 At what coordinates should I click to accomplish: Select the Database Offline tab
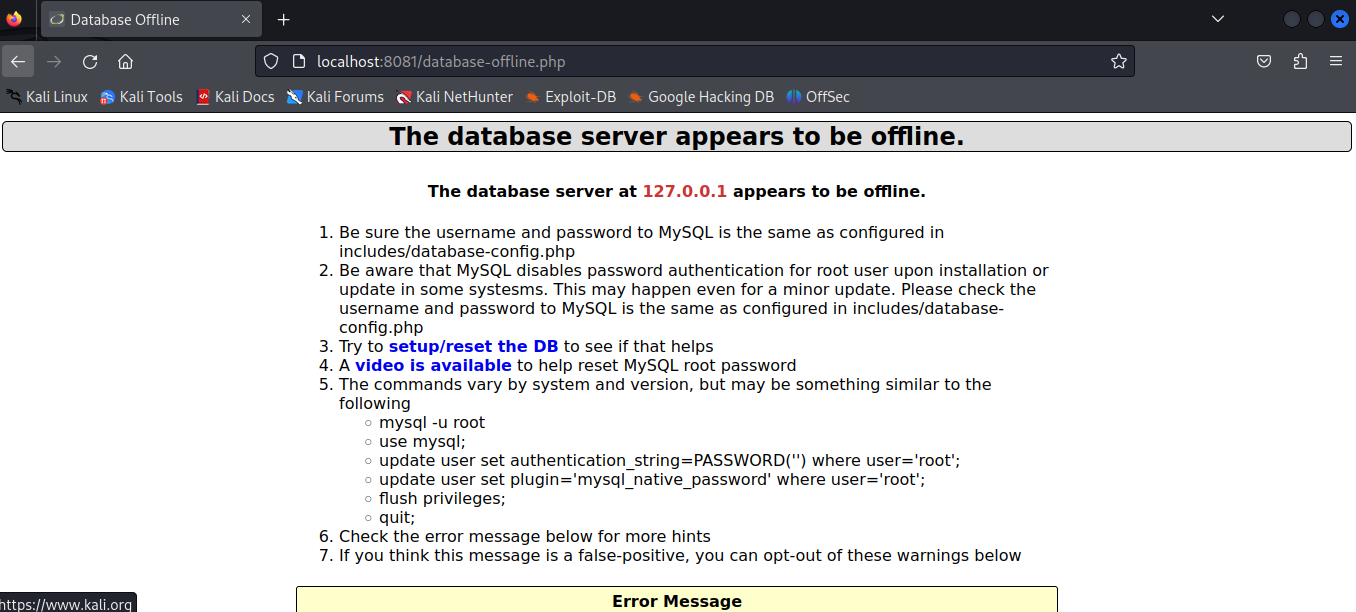coord(140,18)
